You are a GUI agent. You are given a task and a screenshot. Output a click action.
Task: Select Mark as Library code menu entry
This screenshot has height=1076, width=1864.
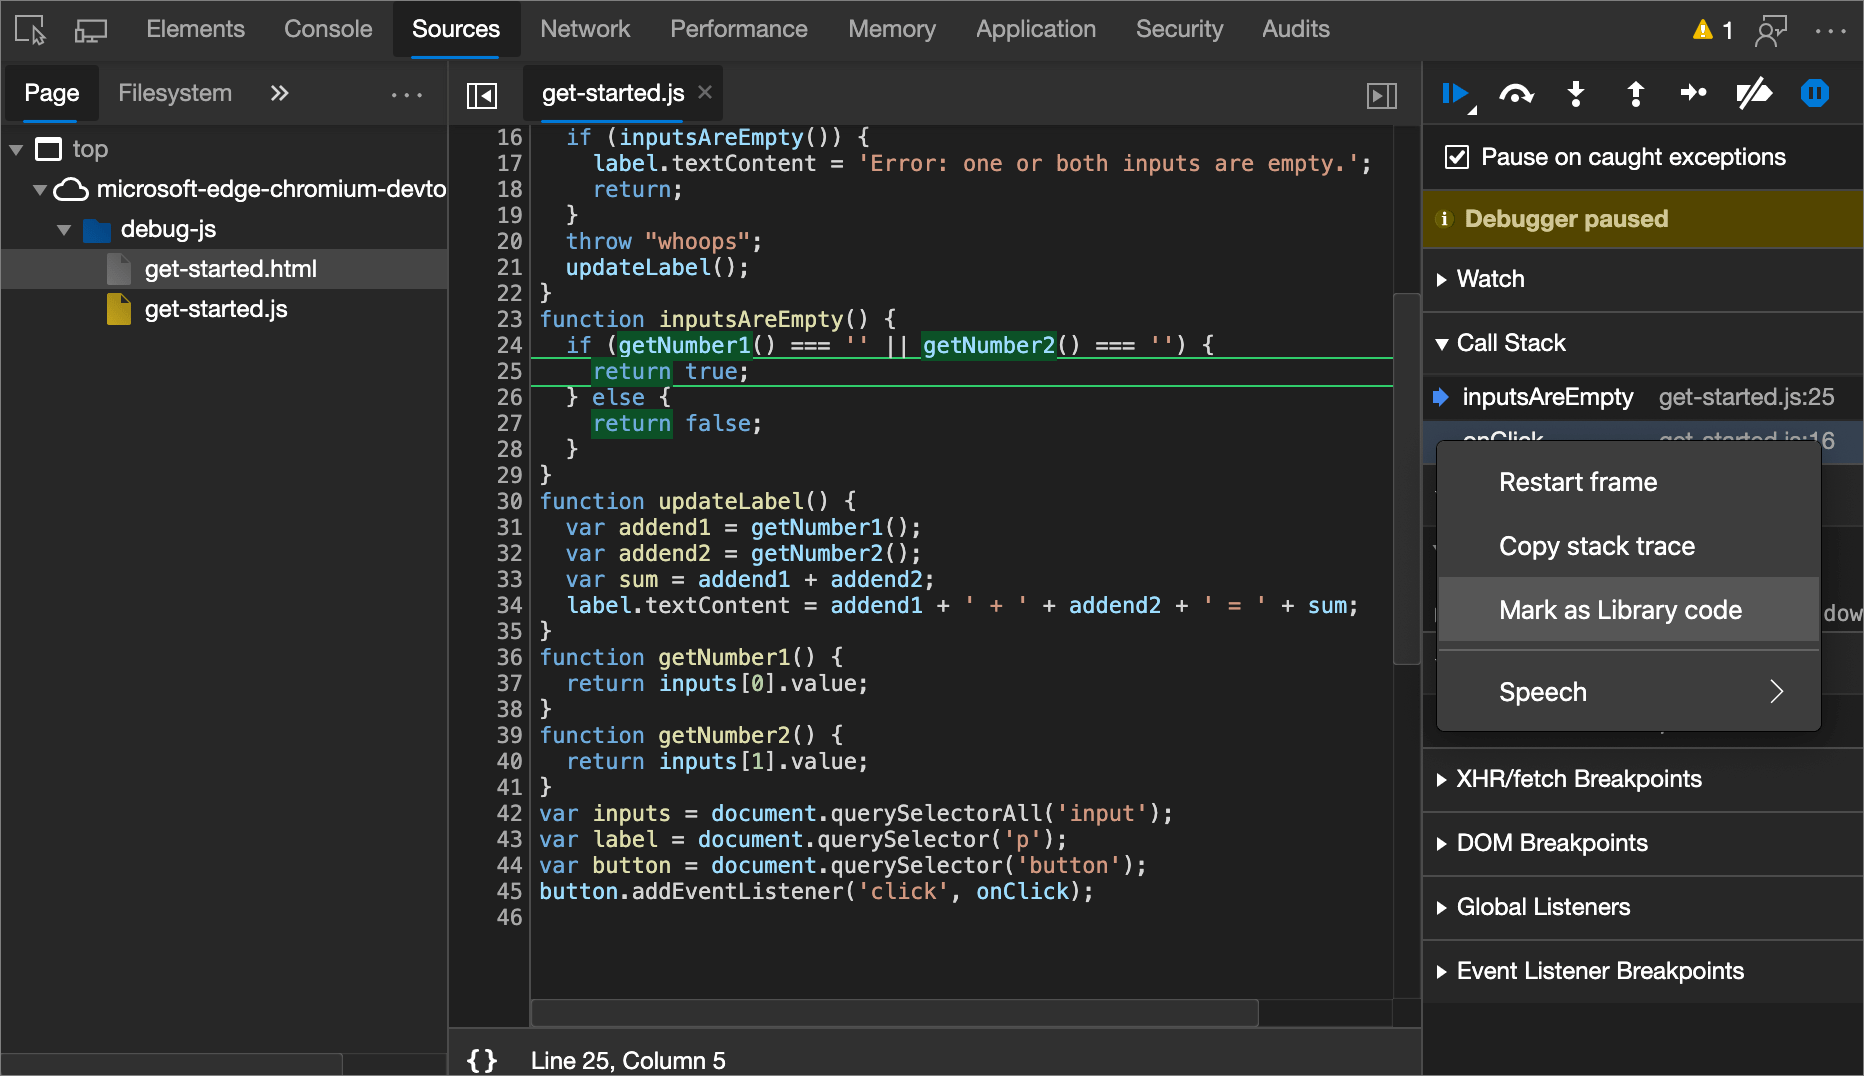click(1620, 610)
